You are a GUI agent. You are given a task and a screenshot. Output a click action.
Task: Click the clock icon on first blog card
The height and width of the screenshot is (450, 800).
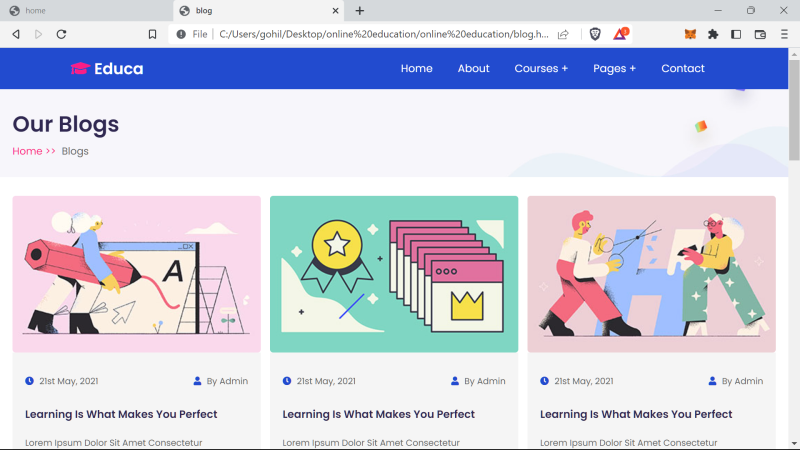coord(30,381)
